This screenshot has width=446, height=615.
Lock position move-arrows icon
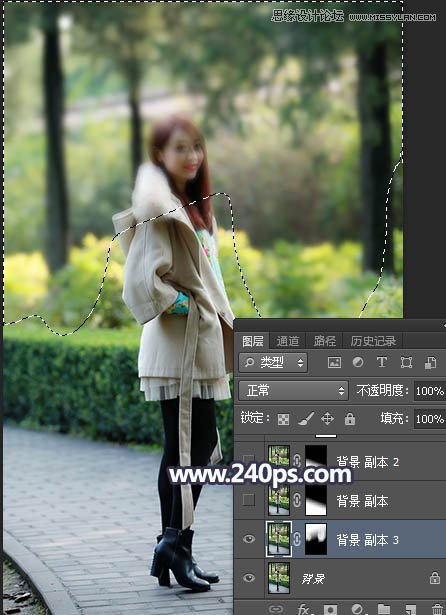point(327,419)
